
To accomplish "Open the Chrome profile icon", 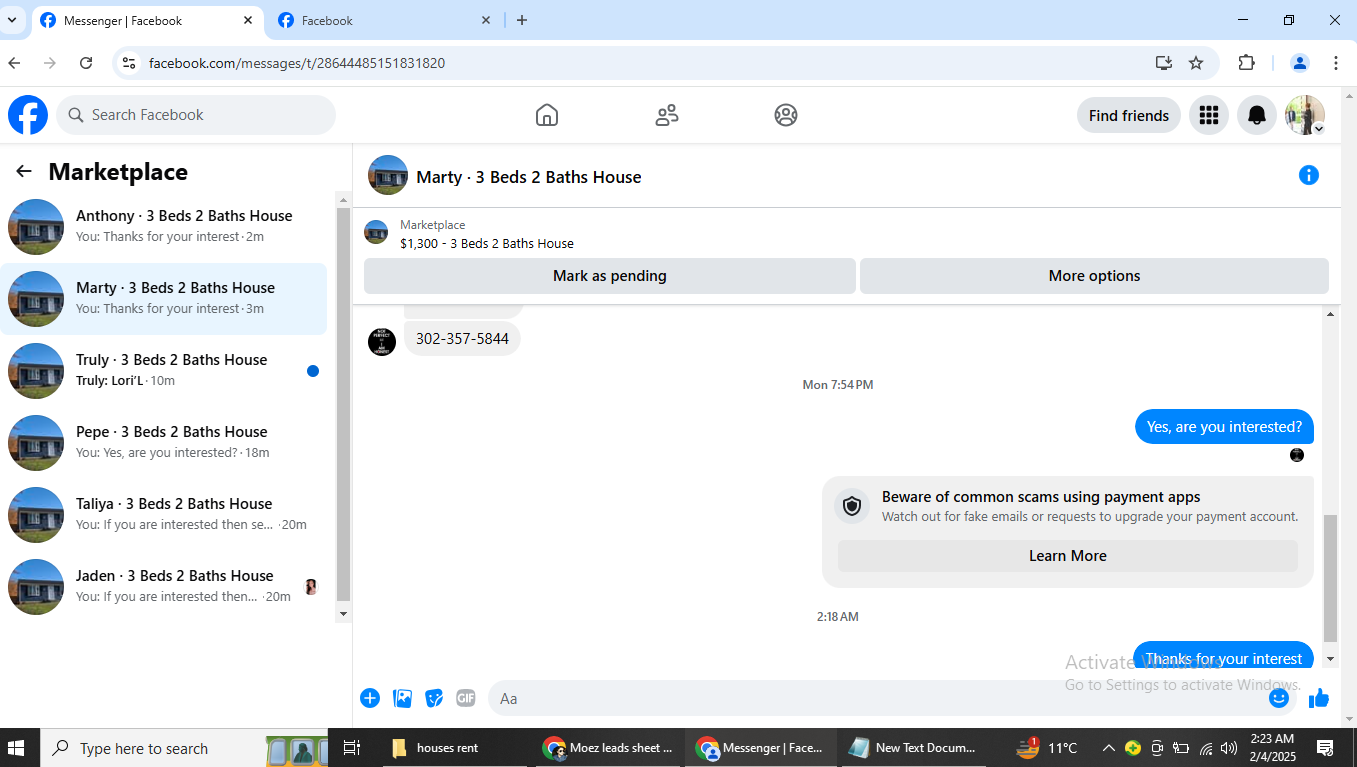I will pyautogui.click(x=1300, y=63).
